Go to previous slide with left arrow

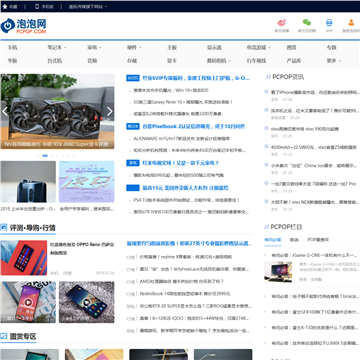5,111
